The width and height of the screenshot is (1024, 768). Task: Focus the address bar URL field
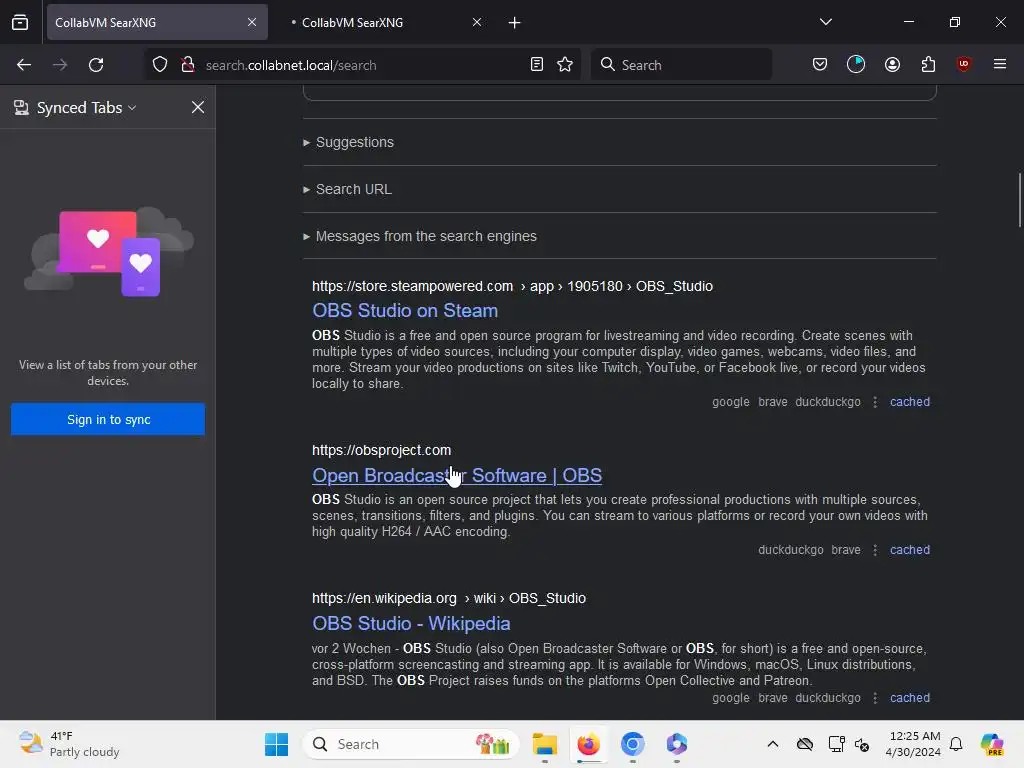(362, 65)
